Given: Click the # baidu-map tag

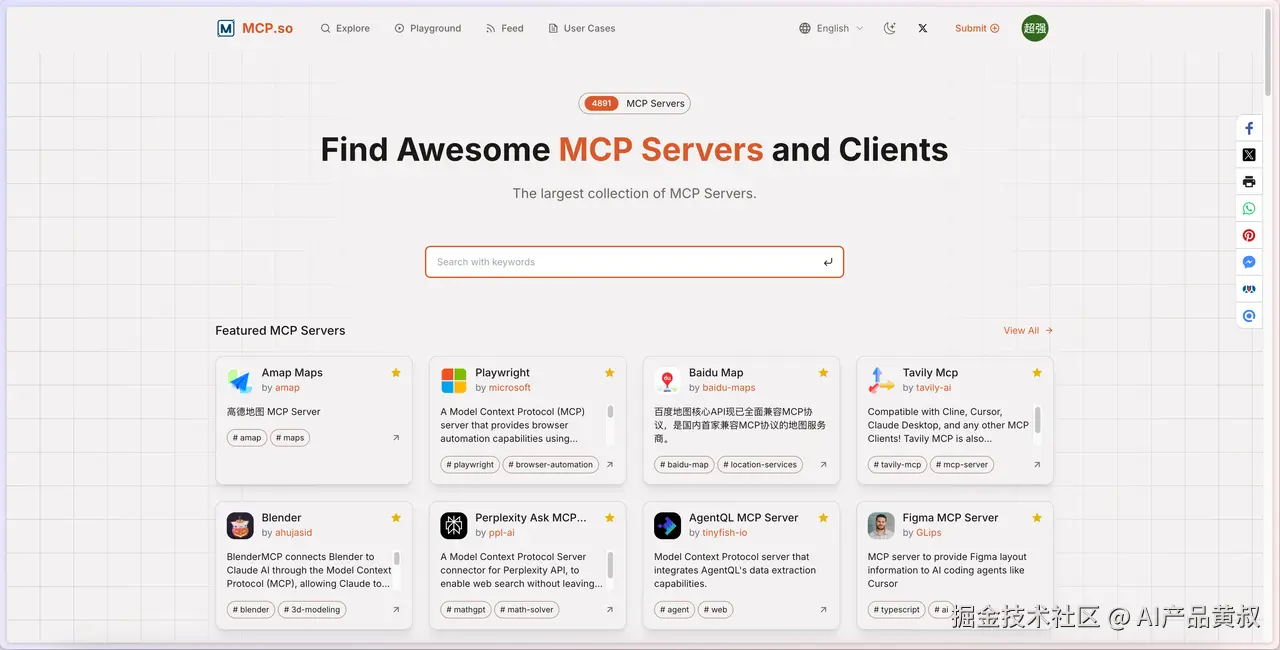Looking at the screenshot, I should coord(684,464).
